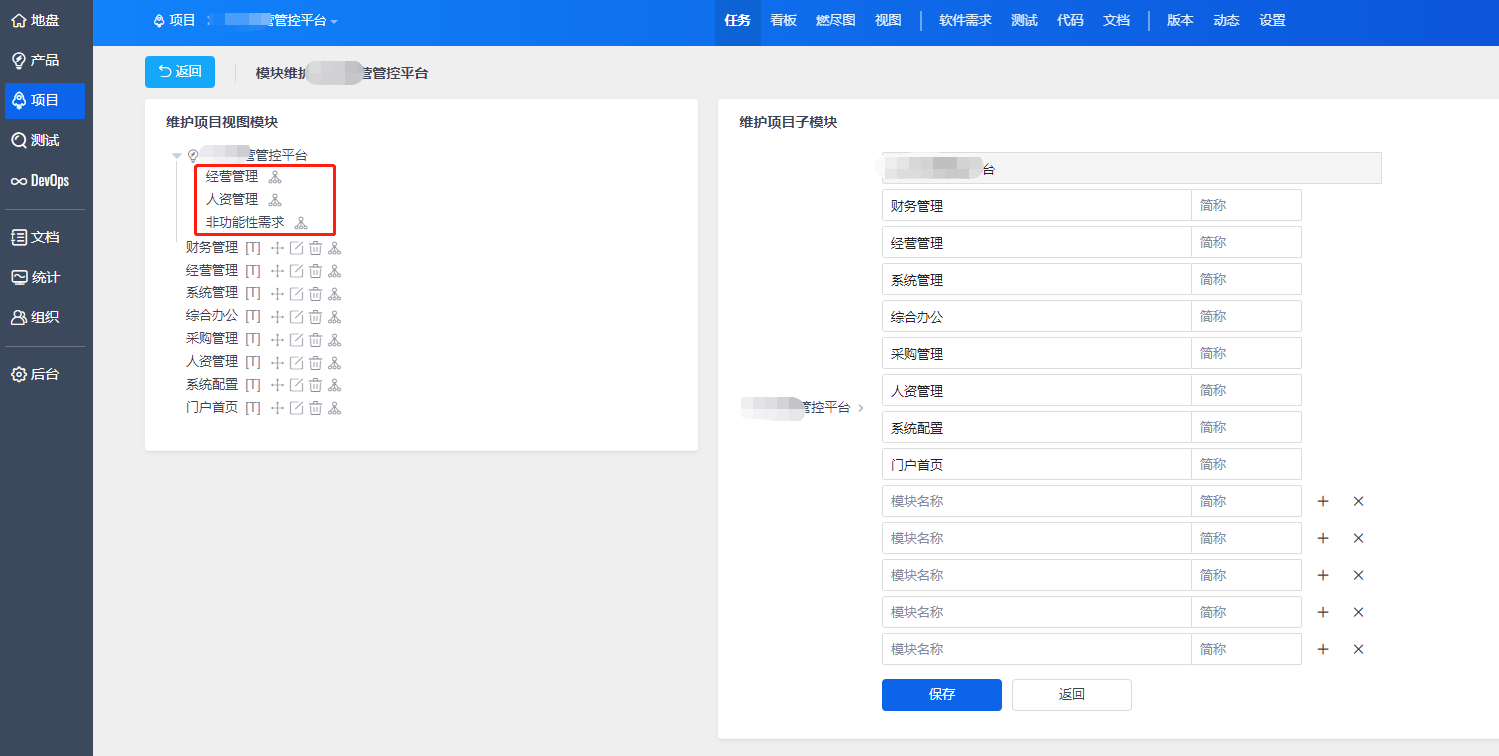Click the hierarchy icon next to 非功能性需求

[x=301, y=223]
